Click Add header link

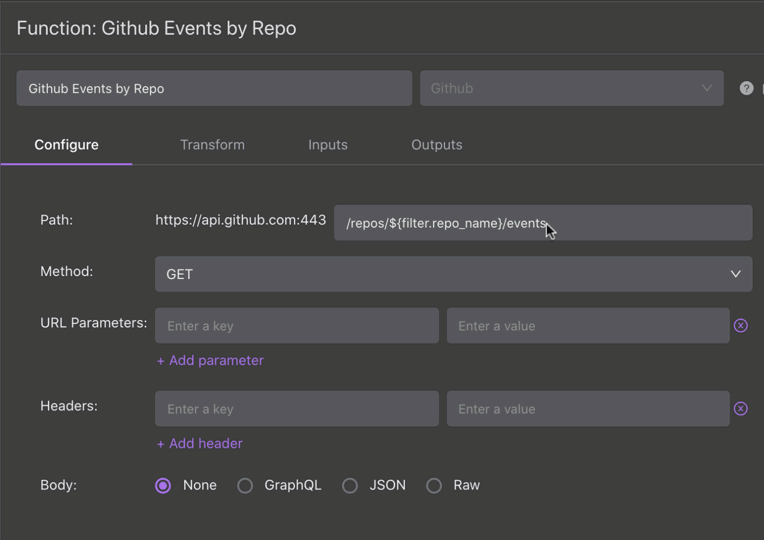(x=199, y=444)
